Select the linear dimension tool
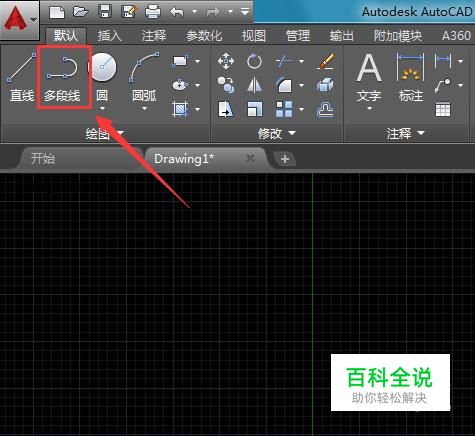The image size is (475, 436). click(x=443, y=61)
